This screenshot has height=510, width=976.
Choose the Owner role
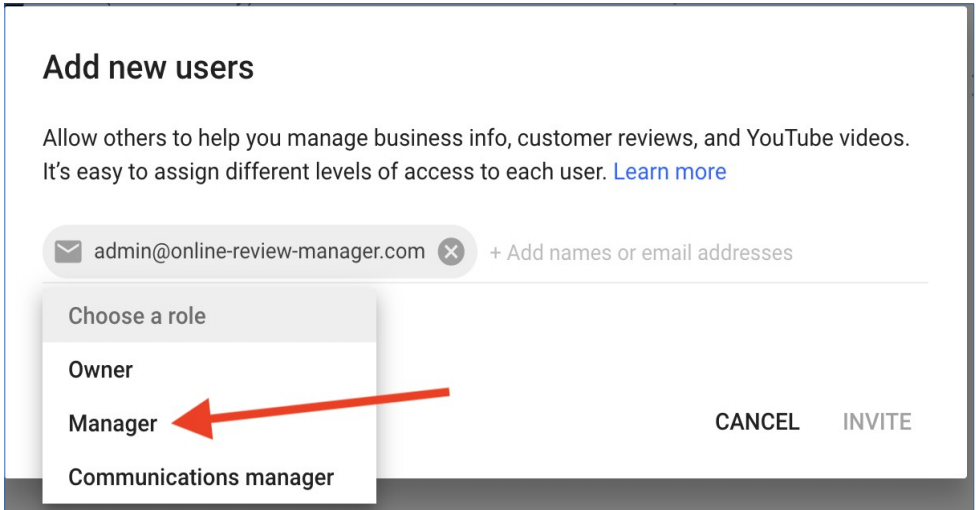coord(101,370)
